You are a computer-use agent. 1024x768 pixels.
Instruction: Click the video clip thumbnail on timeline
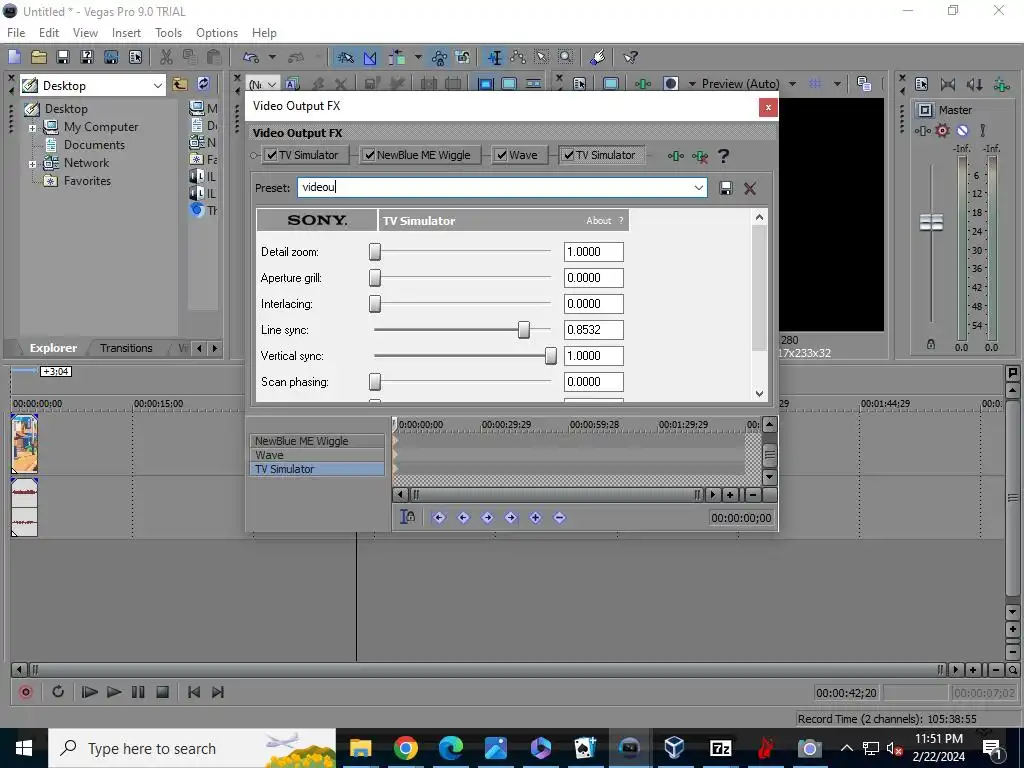click(24, 443)
